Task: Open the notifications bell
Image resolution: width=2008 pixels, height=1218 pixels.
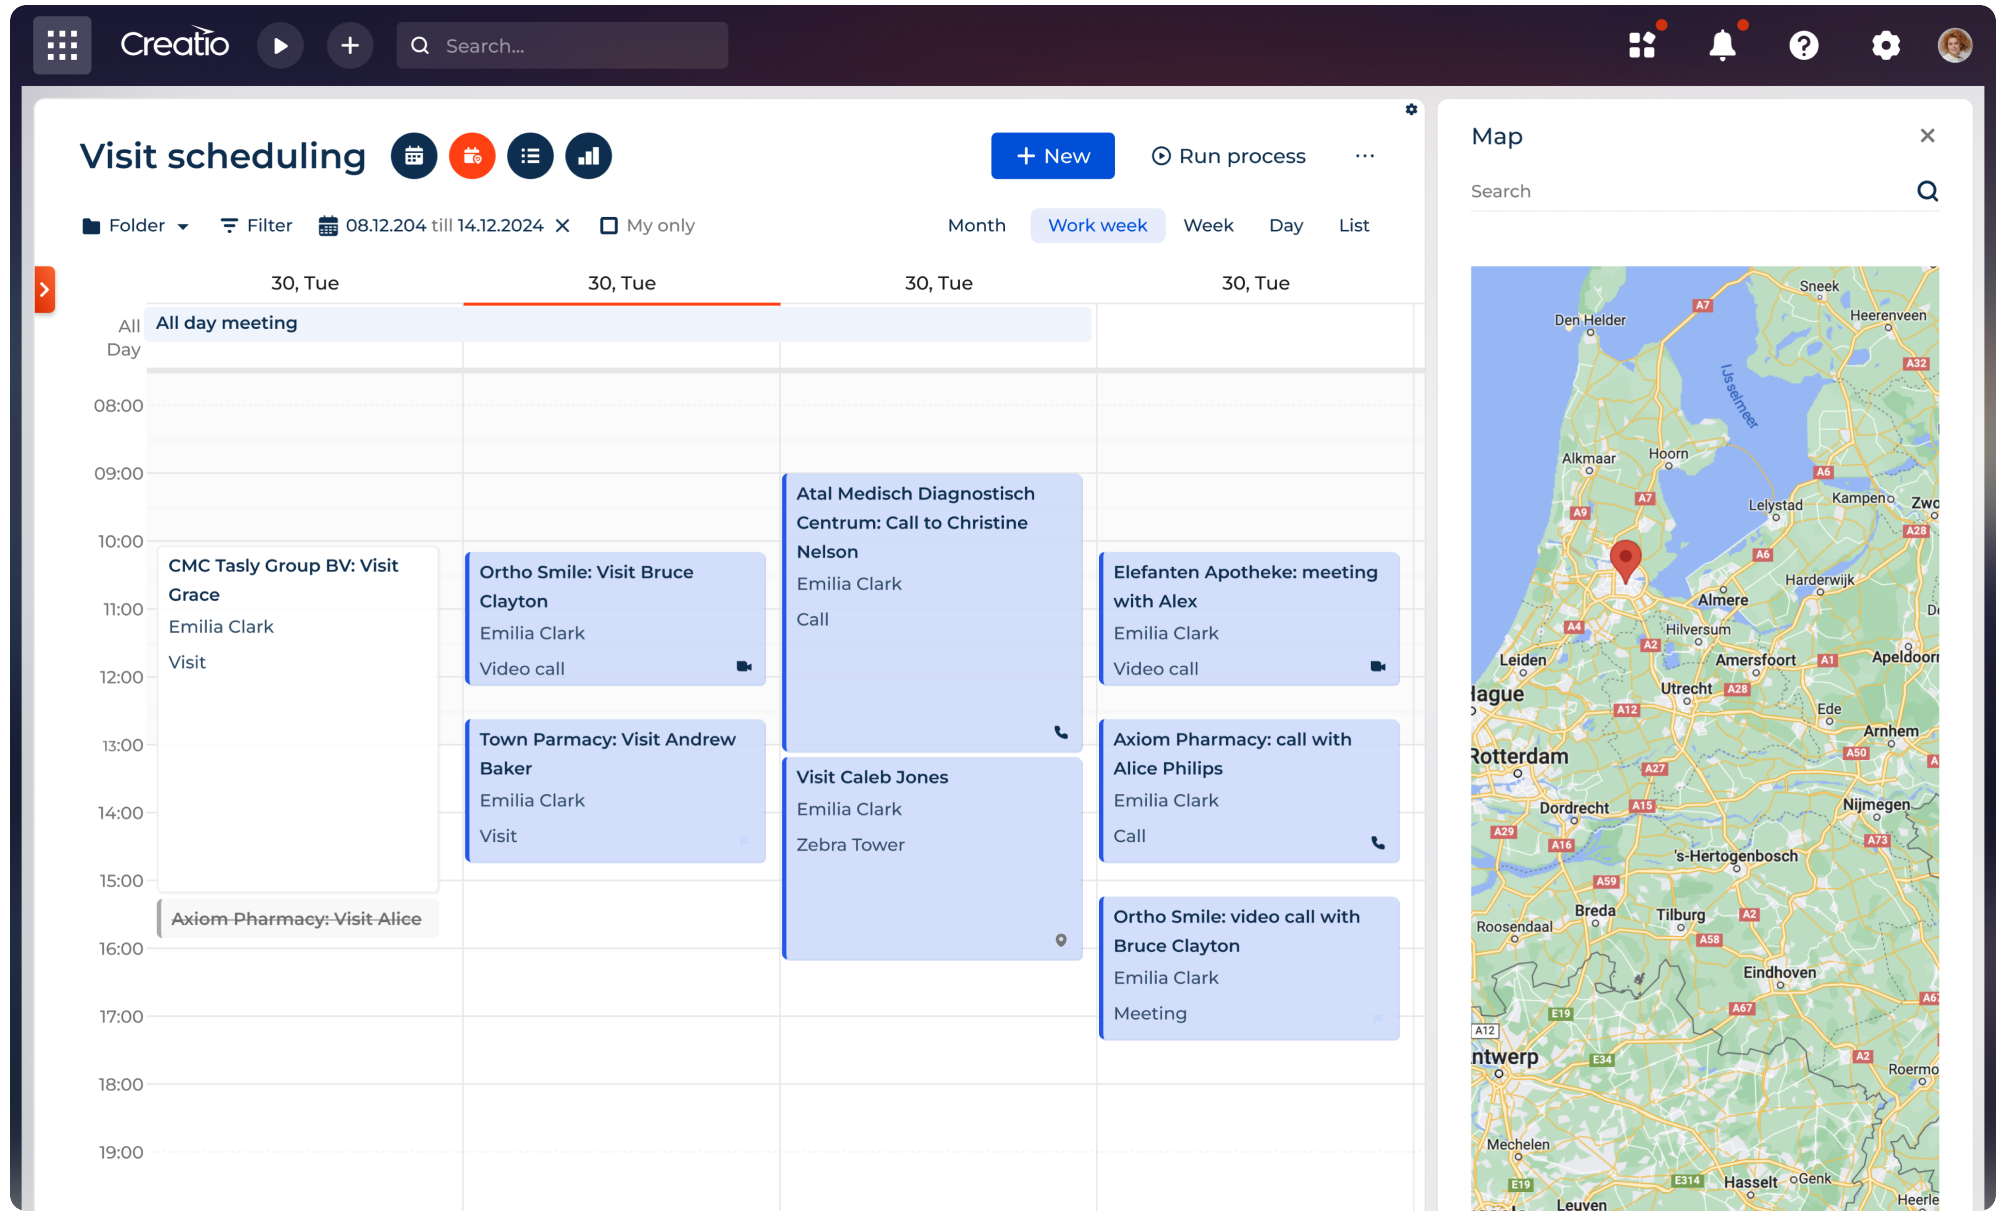Action: click(1722, 45)
